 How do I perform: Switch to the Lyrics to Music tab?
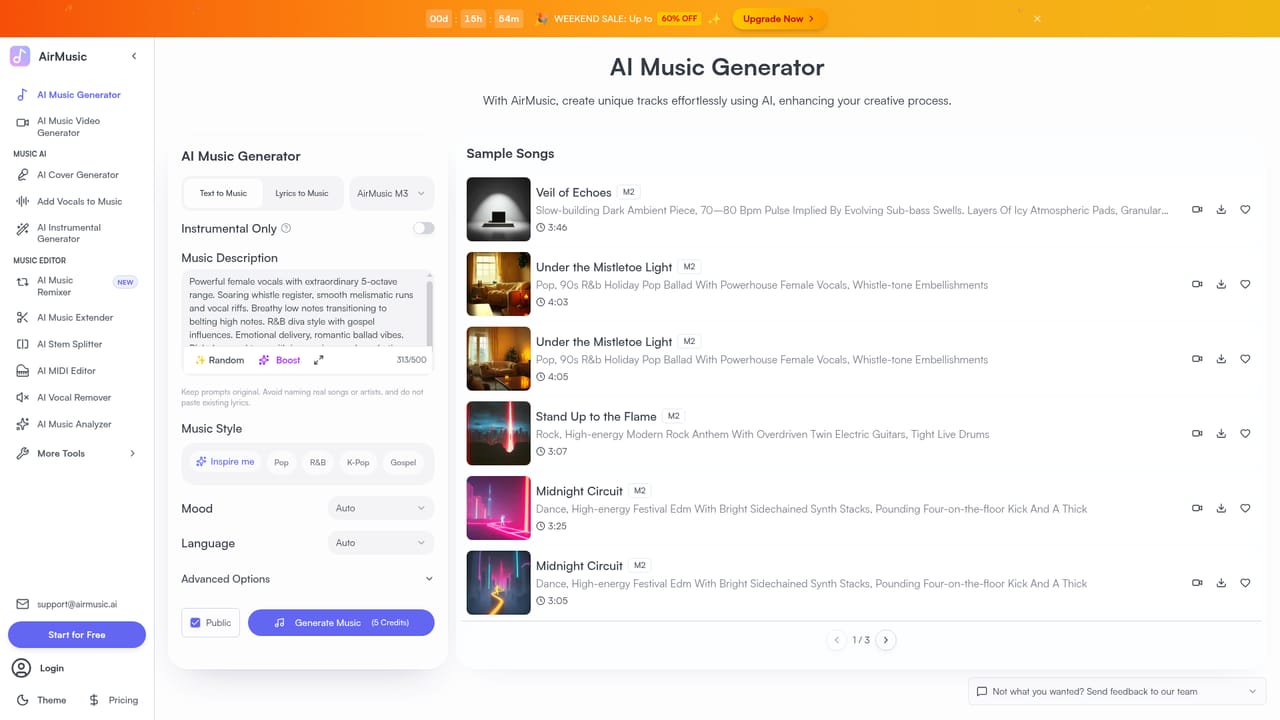point(302,193)
